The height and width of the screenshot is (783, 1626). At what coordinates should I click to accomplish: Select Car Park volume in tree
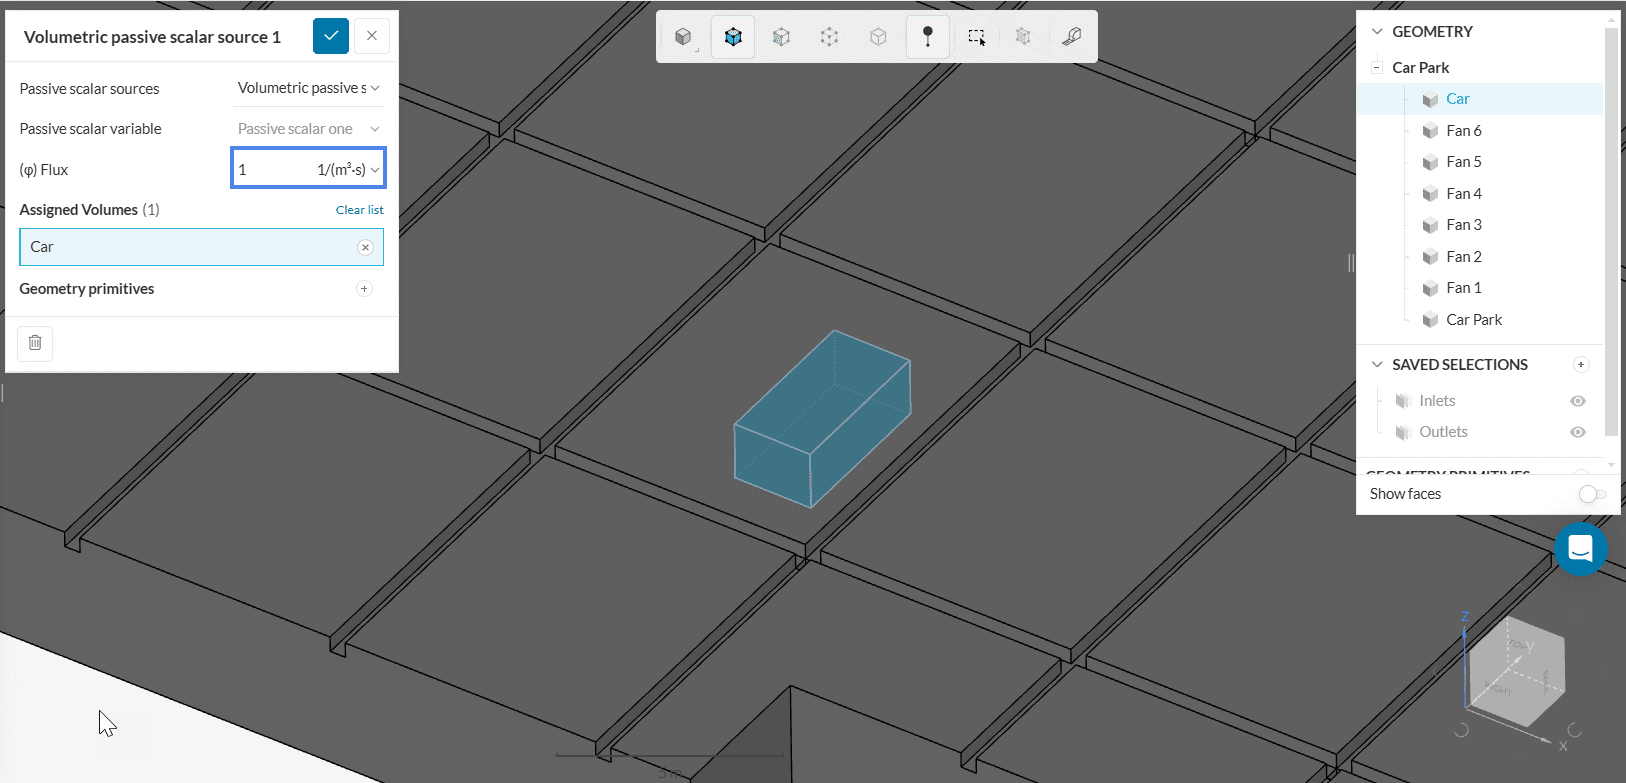point(1474,320)
